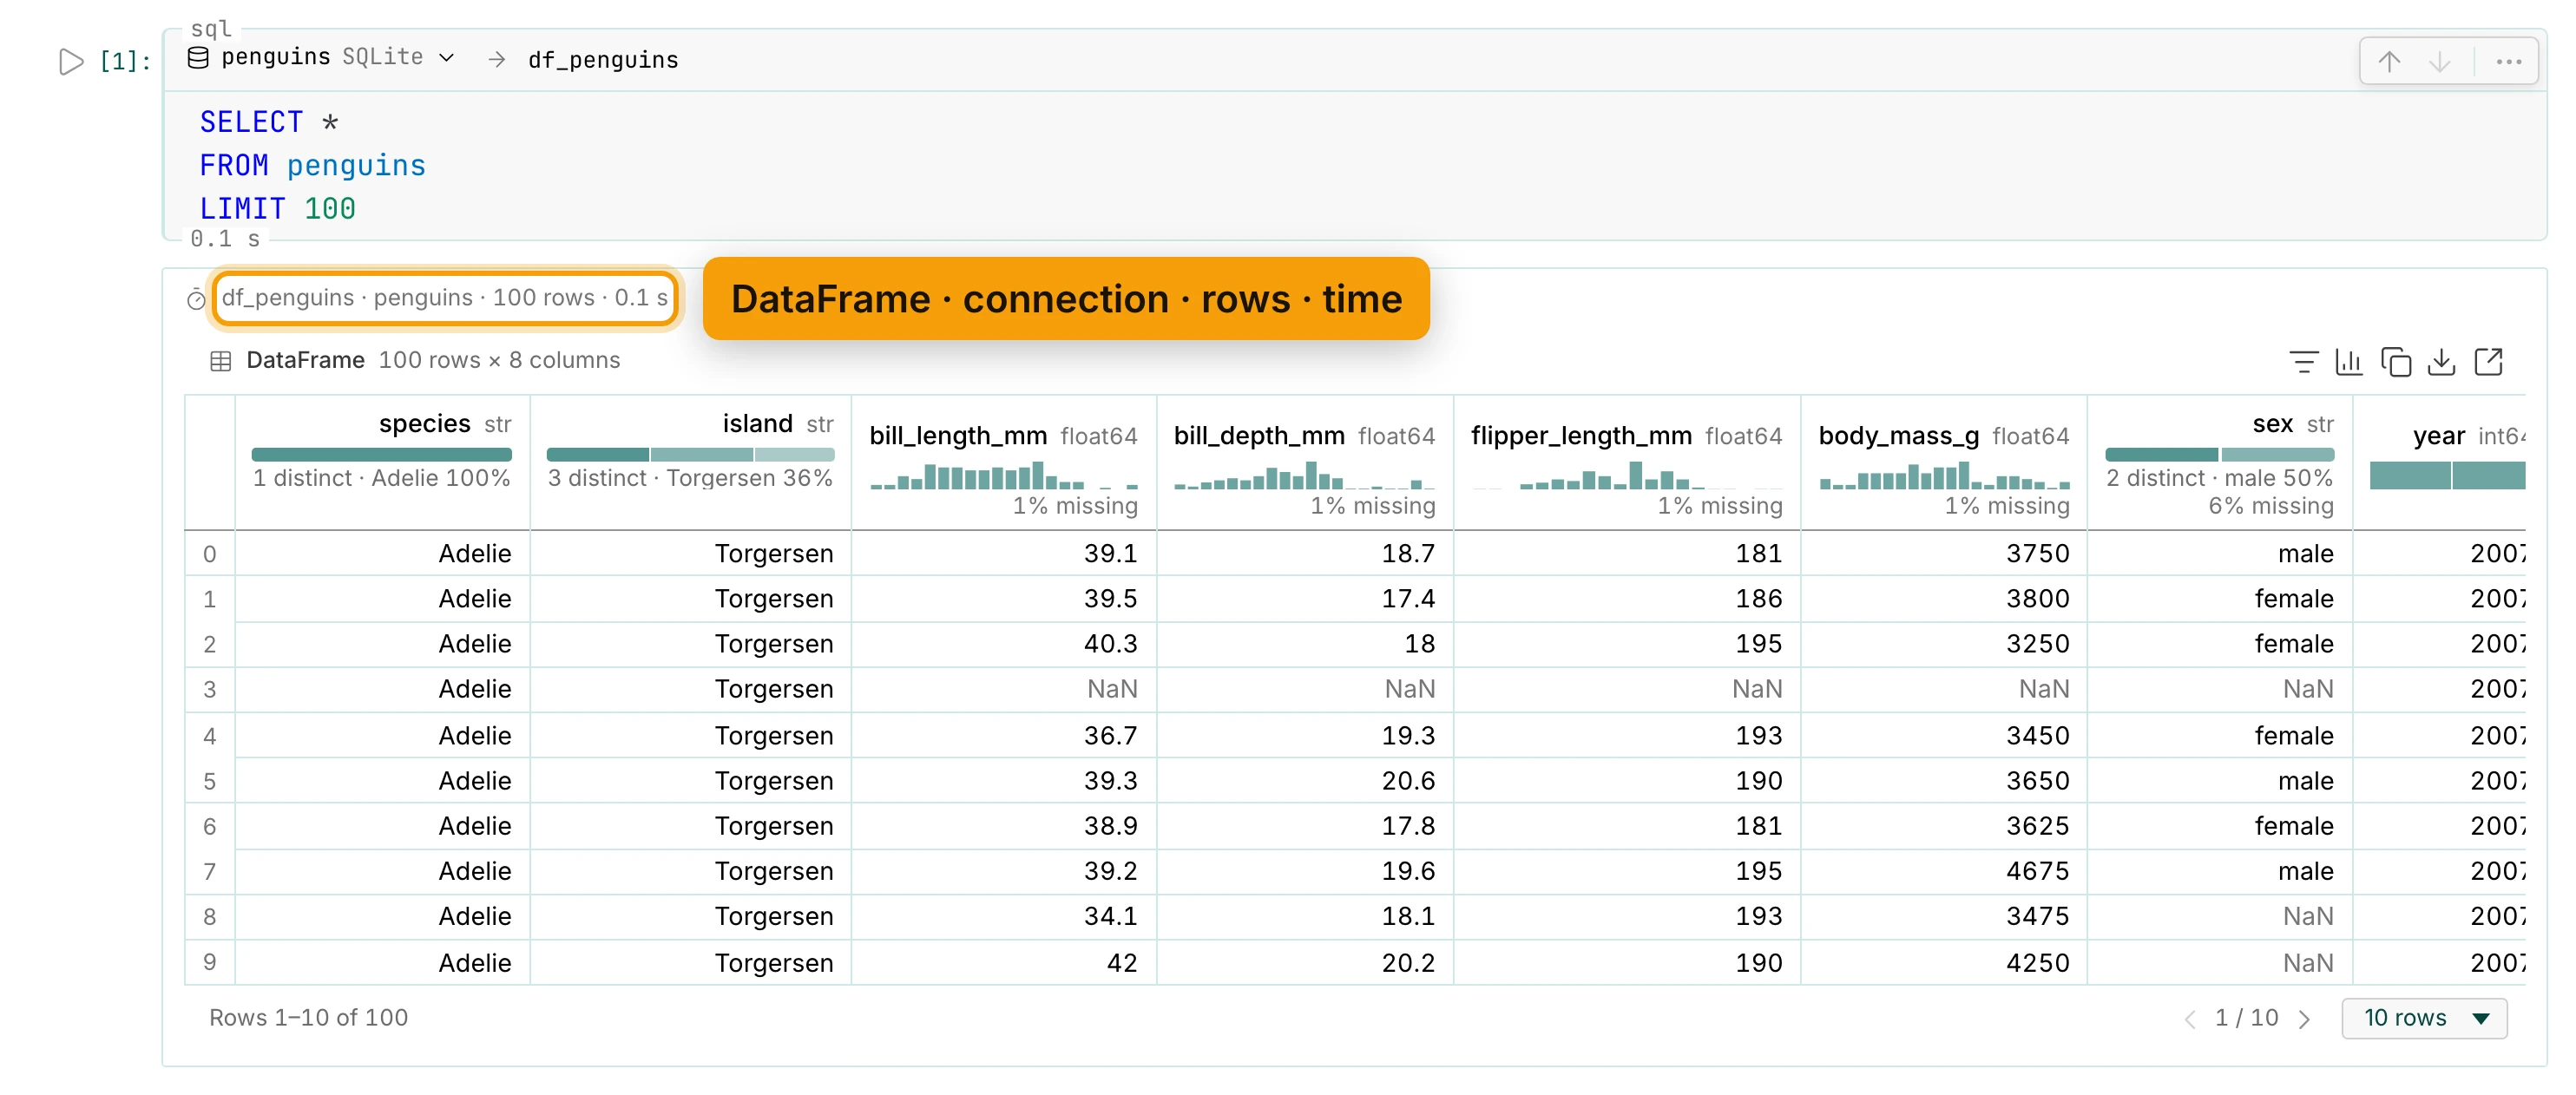Click the DataFrame table grid icon
This screenshot has height=1095, width=2576.
pyautogui.click(x=221, y=361)
